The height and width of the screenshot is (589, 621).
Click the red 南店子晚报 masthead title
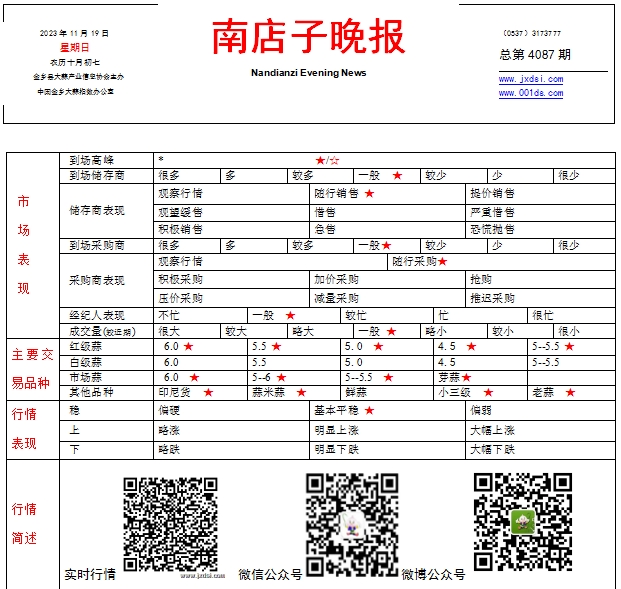(x=309, y=36)
